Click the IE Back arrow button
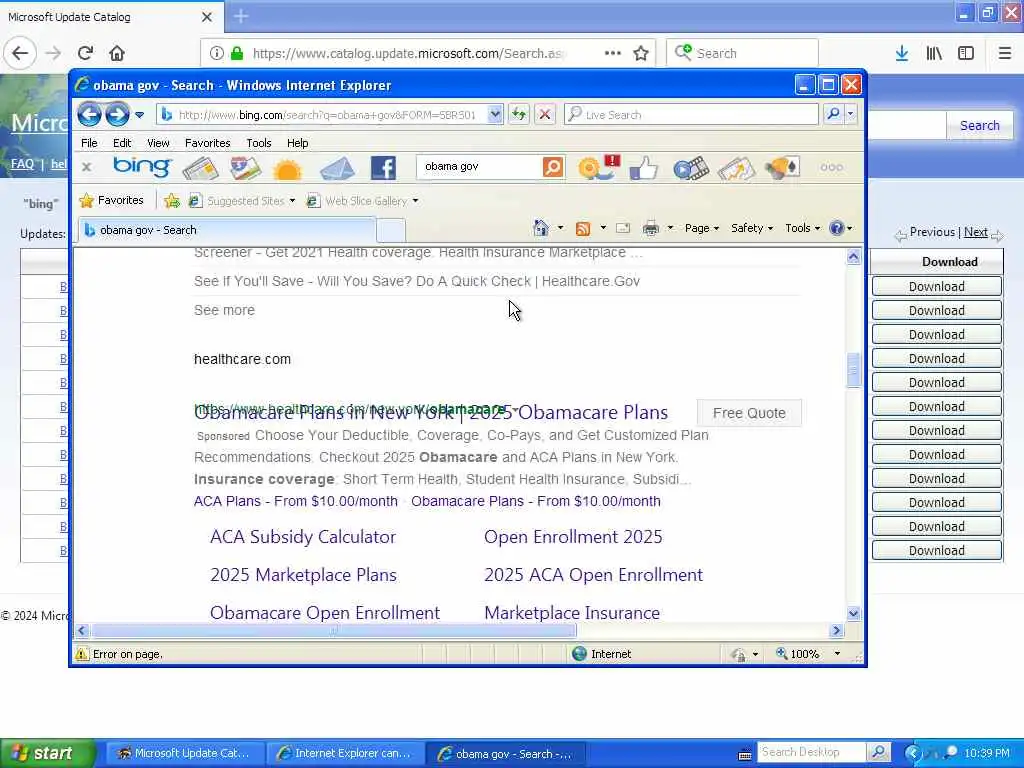The width and height of the screenshot is (1024, 768). click(x=89, y=114)
